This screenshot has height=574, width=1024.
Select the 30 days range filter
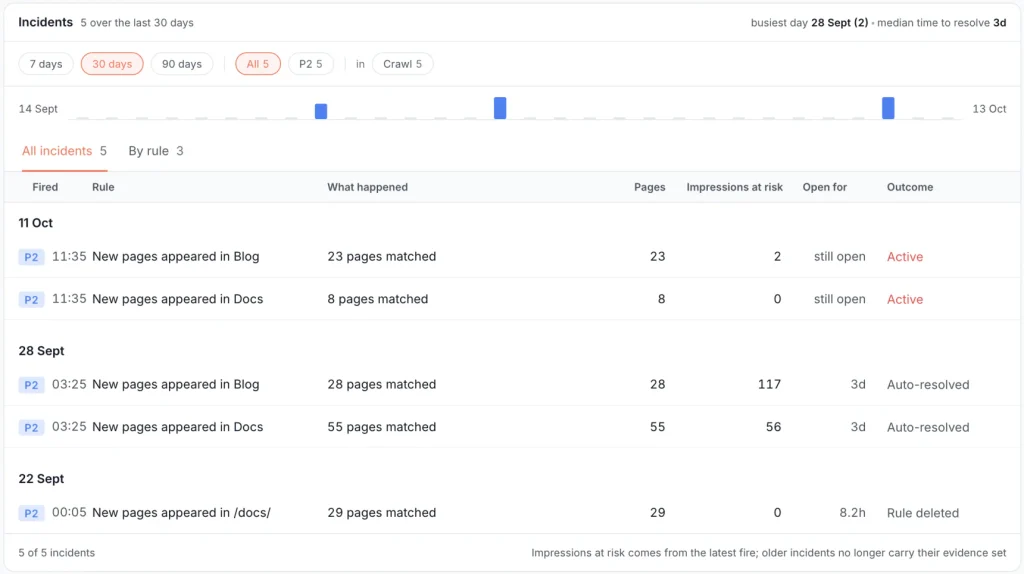[112, 64]
